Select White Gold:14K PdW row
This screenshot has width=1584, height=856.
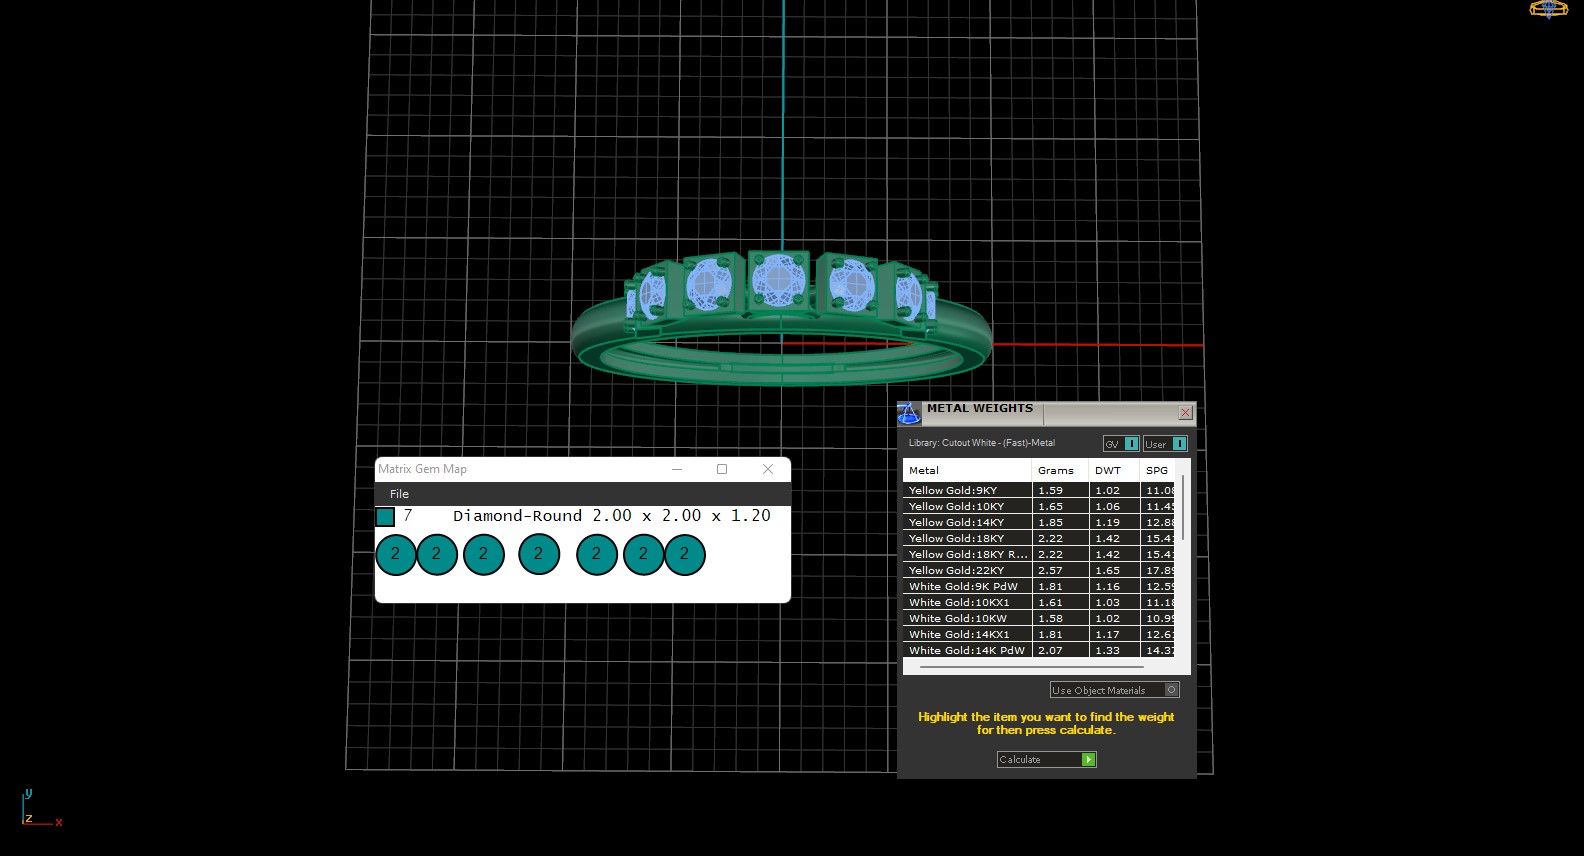click(966, 650)
